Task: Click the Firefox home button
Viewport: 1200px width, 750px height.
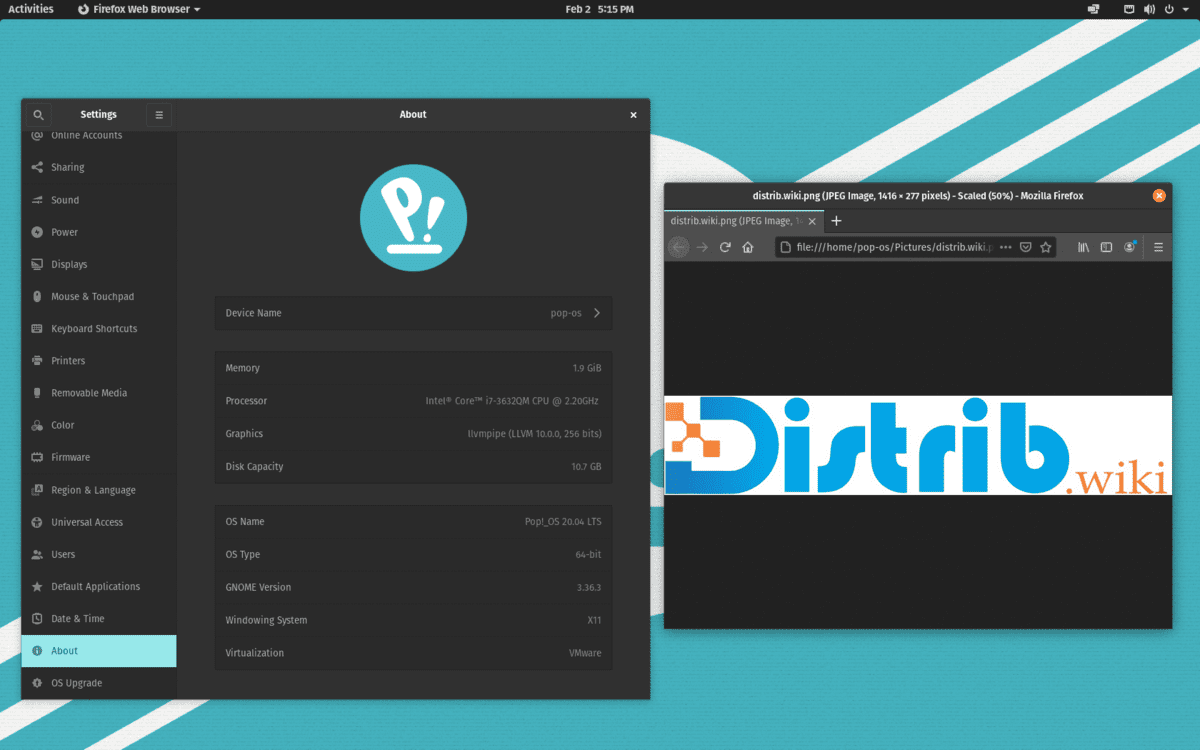Action: [x=748, y=247]
